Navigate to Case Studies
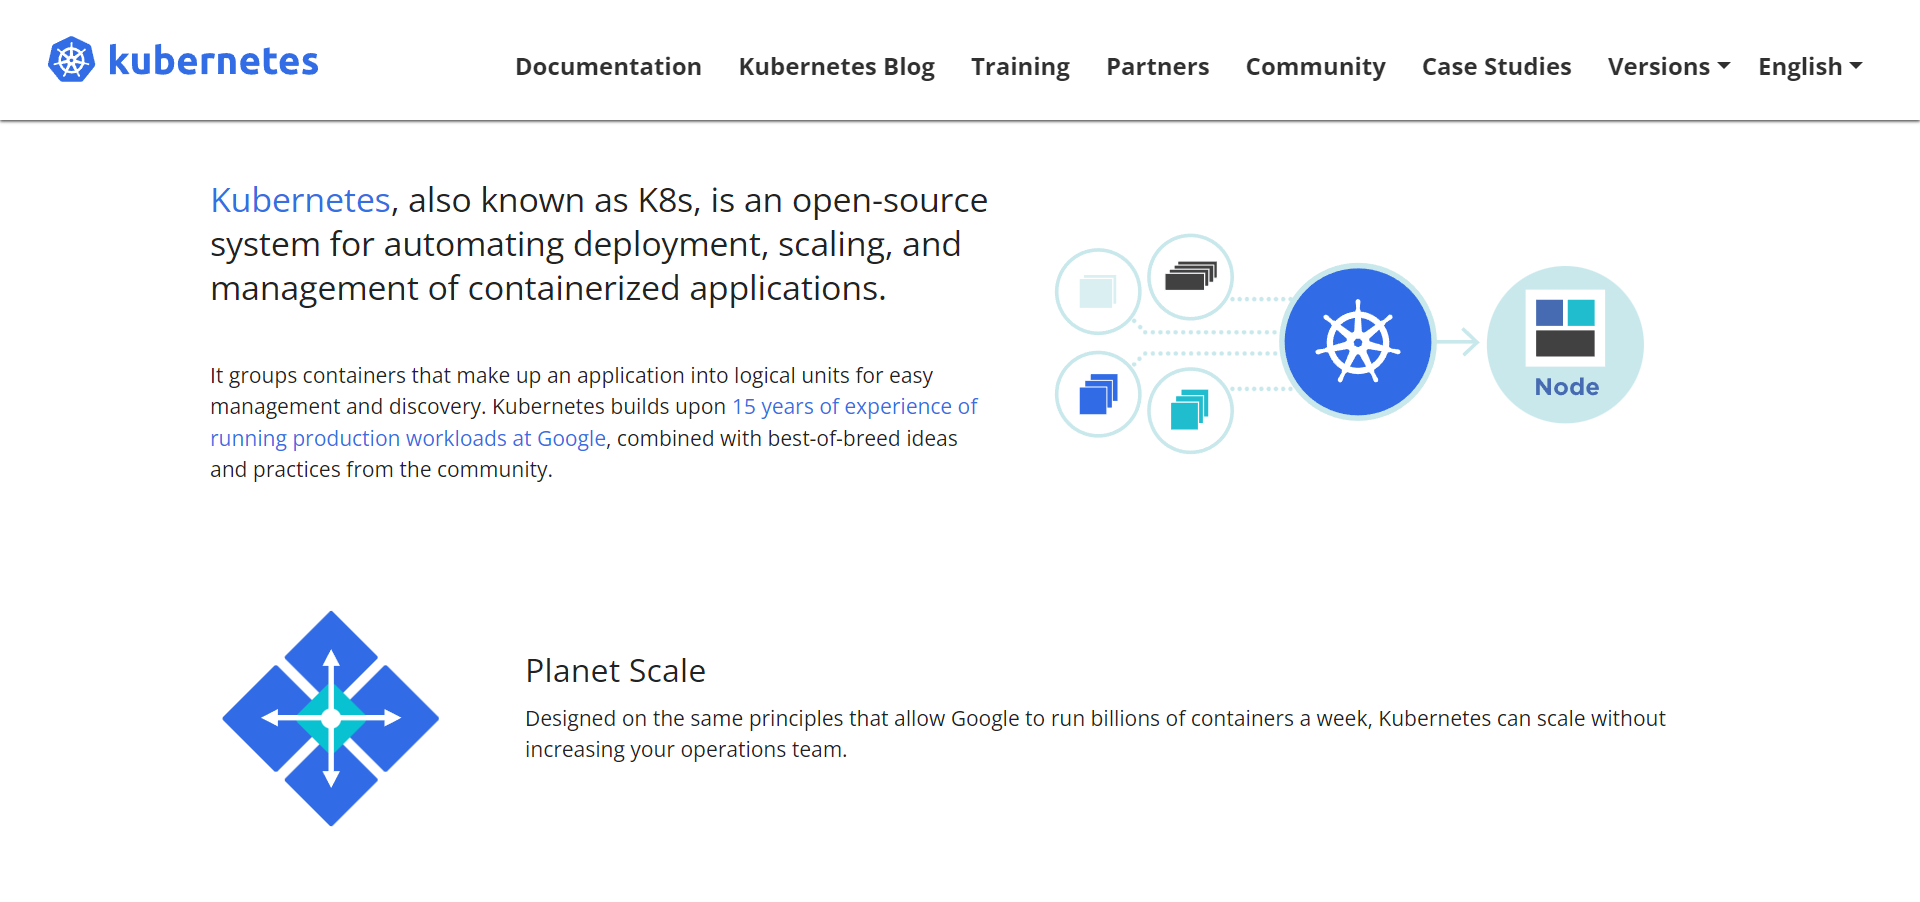This screenshot has height=902, width=1920. coord(1496,67)
